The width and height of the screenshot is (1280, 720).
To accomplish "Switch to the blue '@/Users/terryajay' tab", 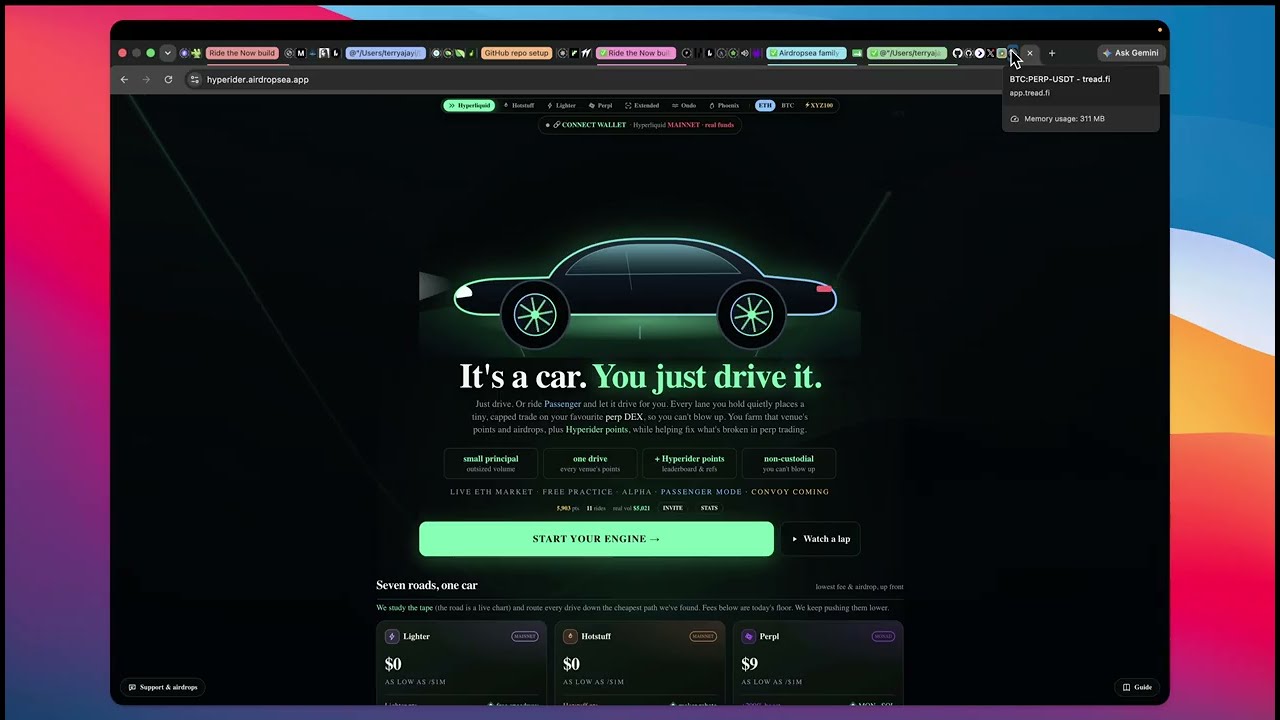I will coord(385,53).
